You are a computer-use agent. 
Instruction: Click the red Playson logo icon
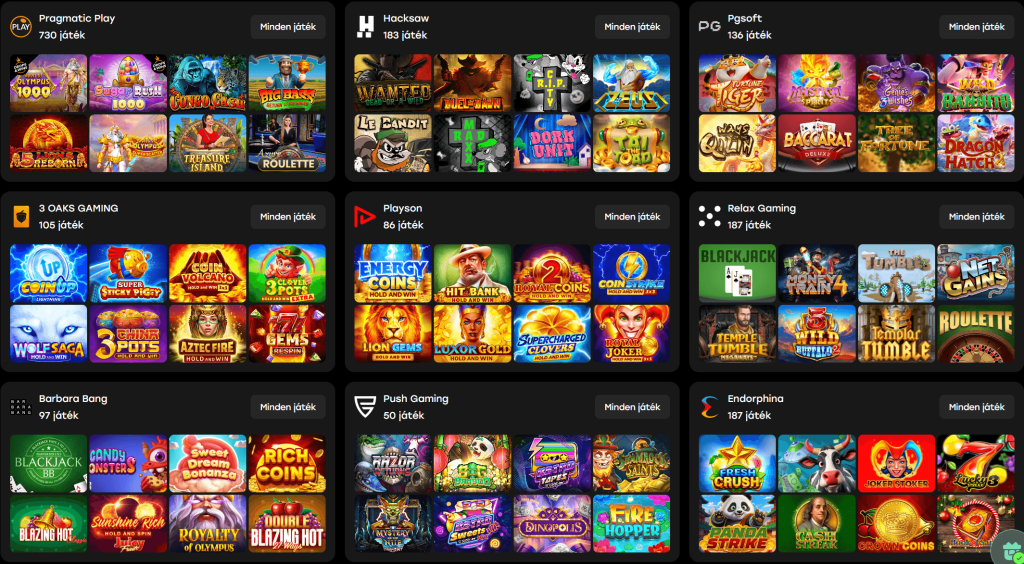tap(364, 217)
